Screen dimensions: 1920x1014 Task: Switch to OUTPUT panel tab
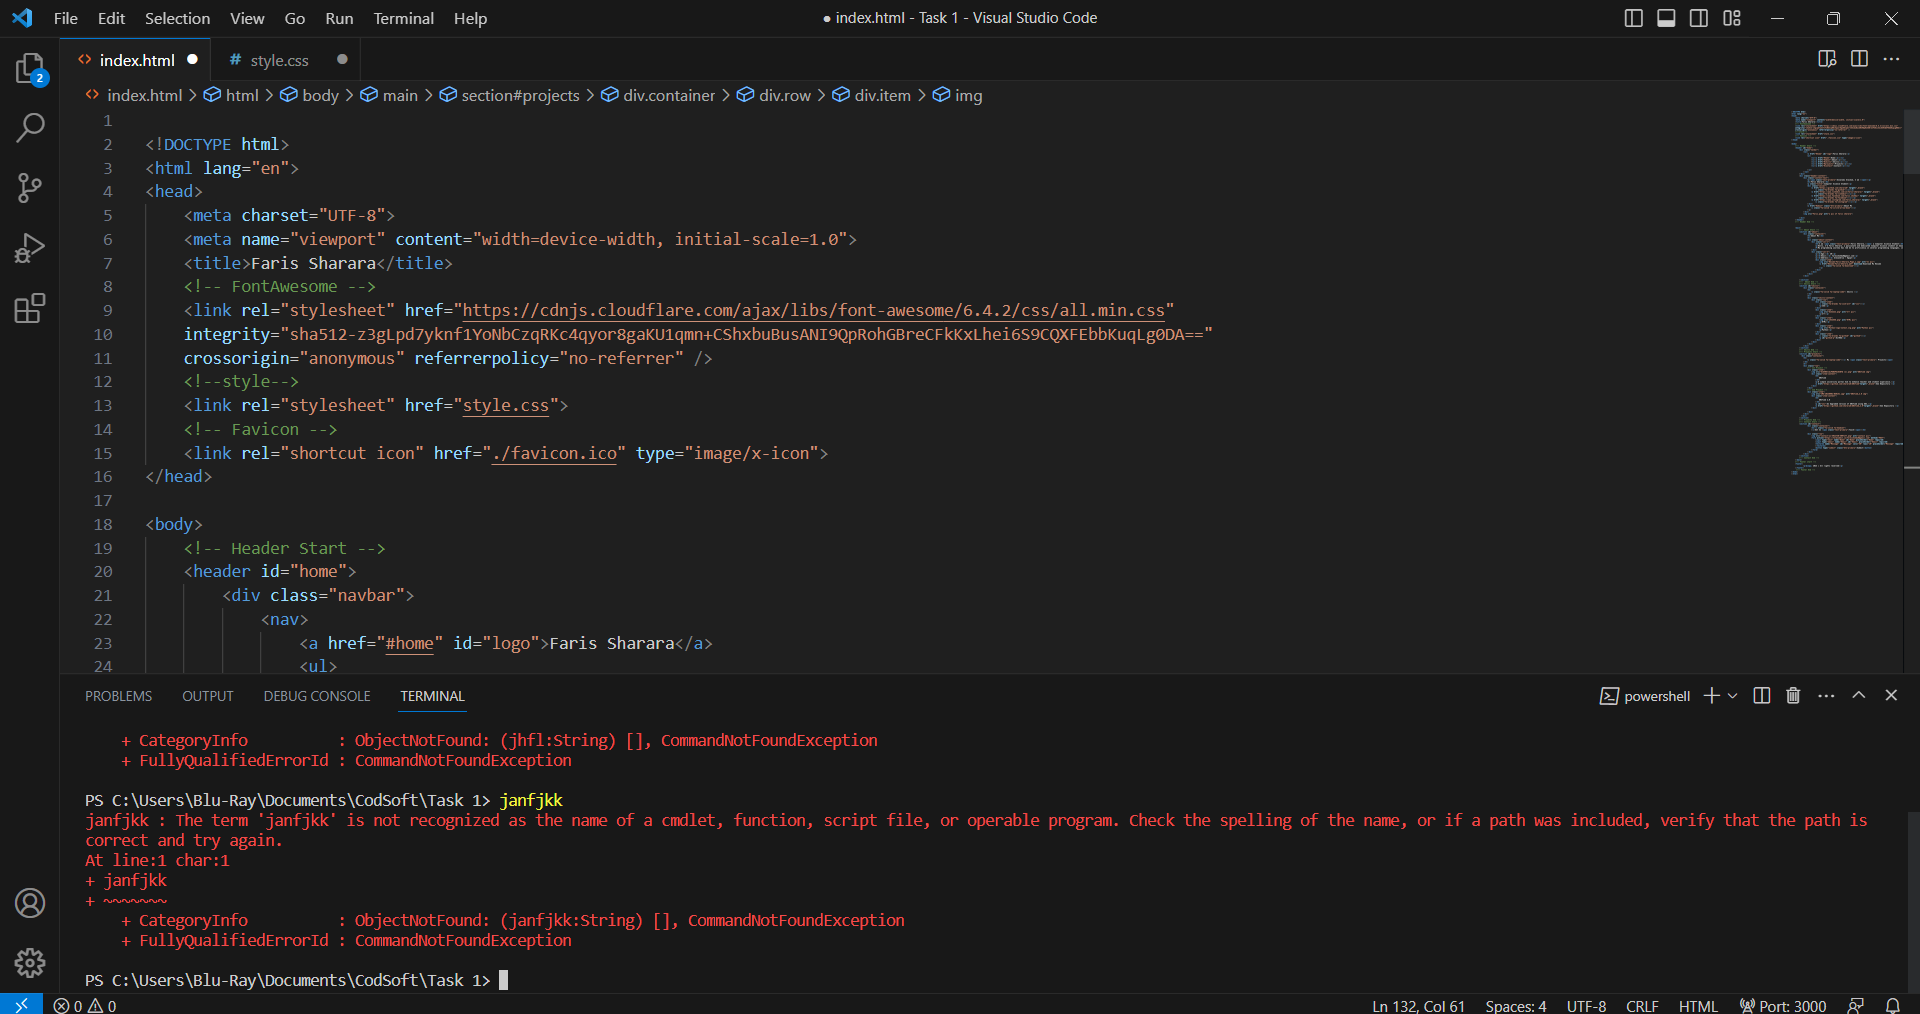[x=208, y=696]
